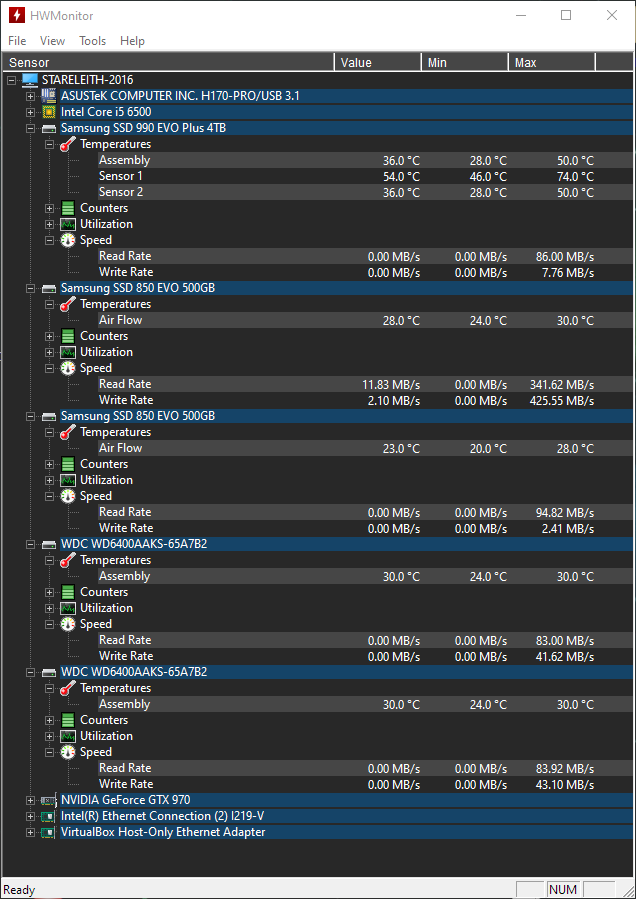Expand the Intel Ethernet Connection I219-V node

pos(30,816)
